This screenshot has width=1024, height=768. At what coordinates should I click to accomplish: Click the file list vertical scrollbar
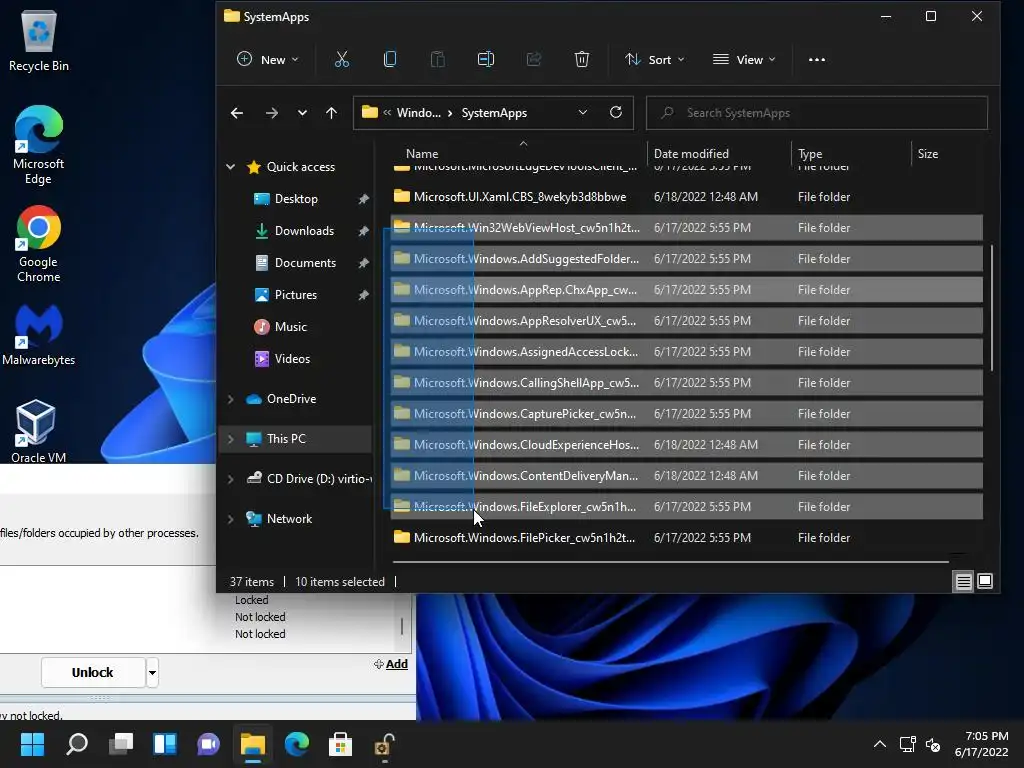992,308
